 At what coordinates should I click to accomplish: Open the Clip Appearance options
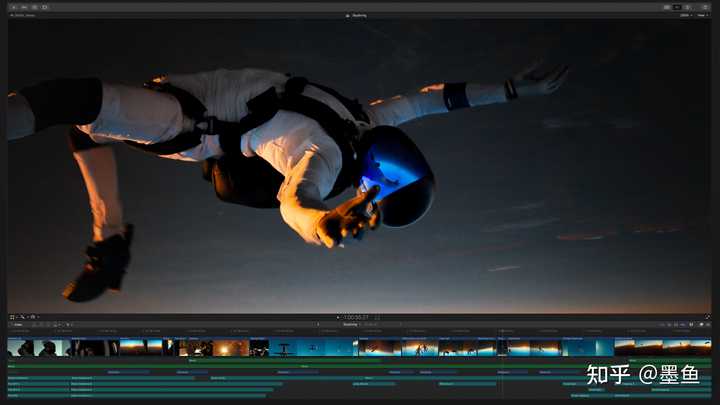point(691,325)
